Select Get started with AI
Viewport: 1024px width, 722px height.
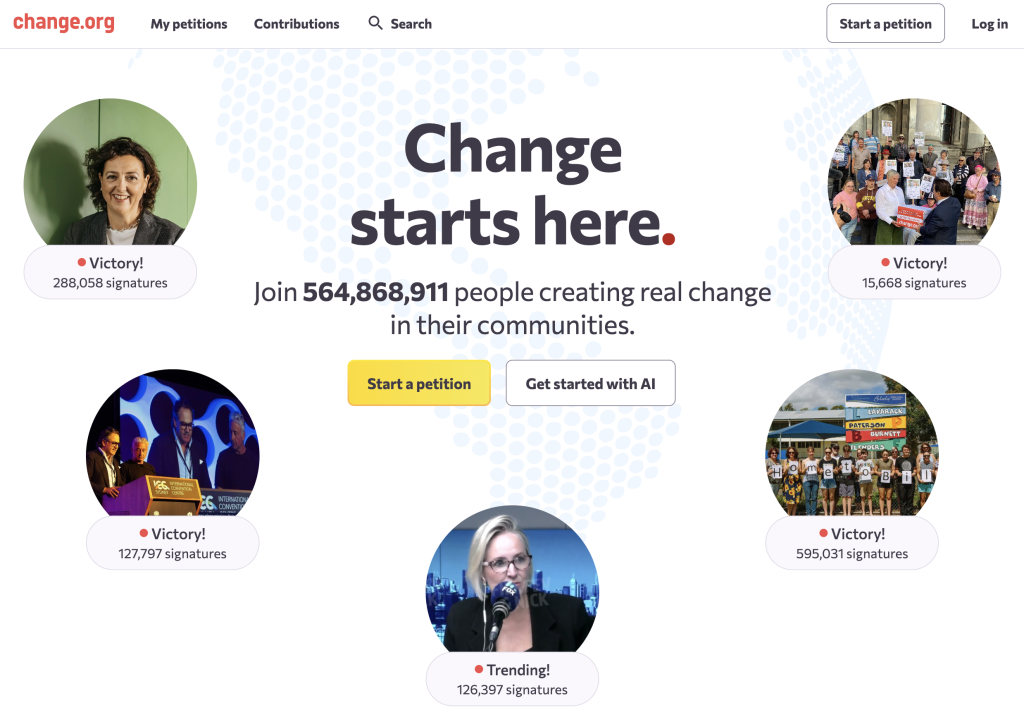590,383
